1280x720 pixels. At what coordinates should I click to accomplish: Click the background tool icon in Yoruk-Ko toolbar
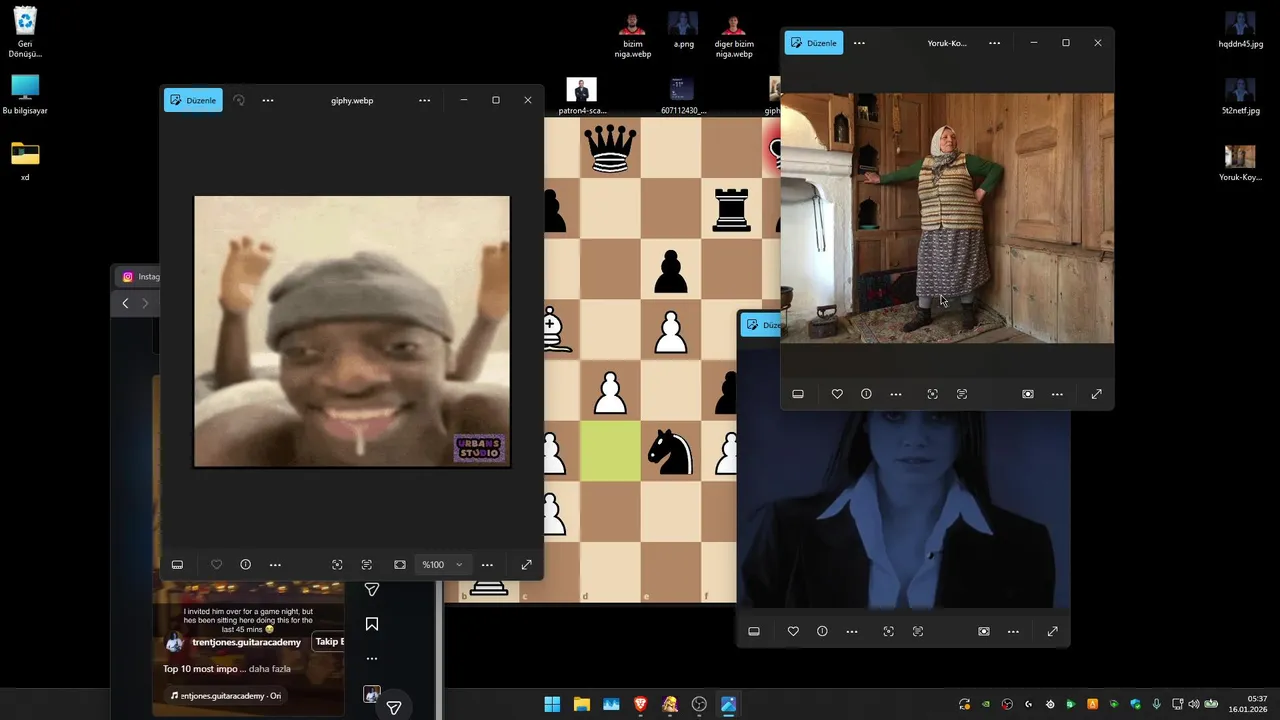1028,394
